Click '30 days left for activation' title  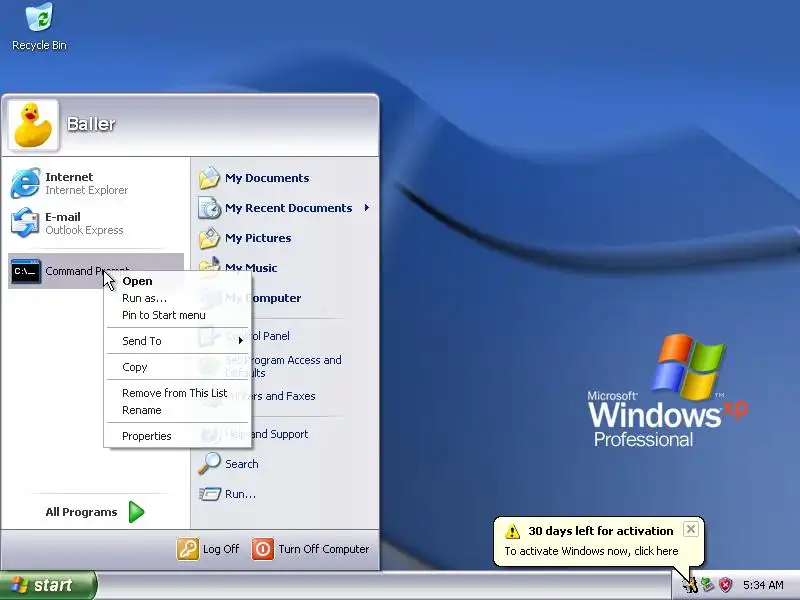tap(601, 531)
